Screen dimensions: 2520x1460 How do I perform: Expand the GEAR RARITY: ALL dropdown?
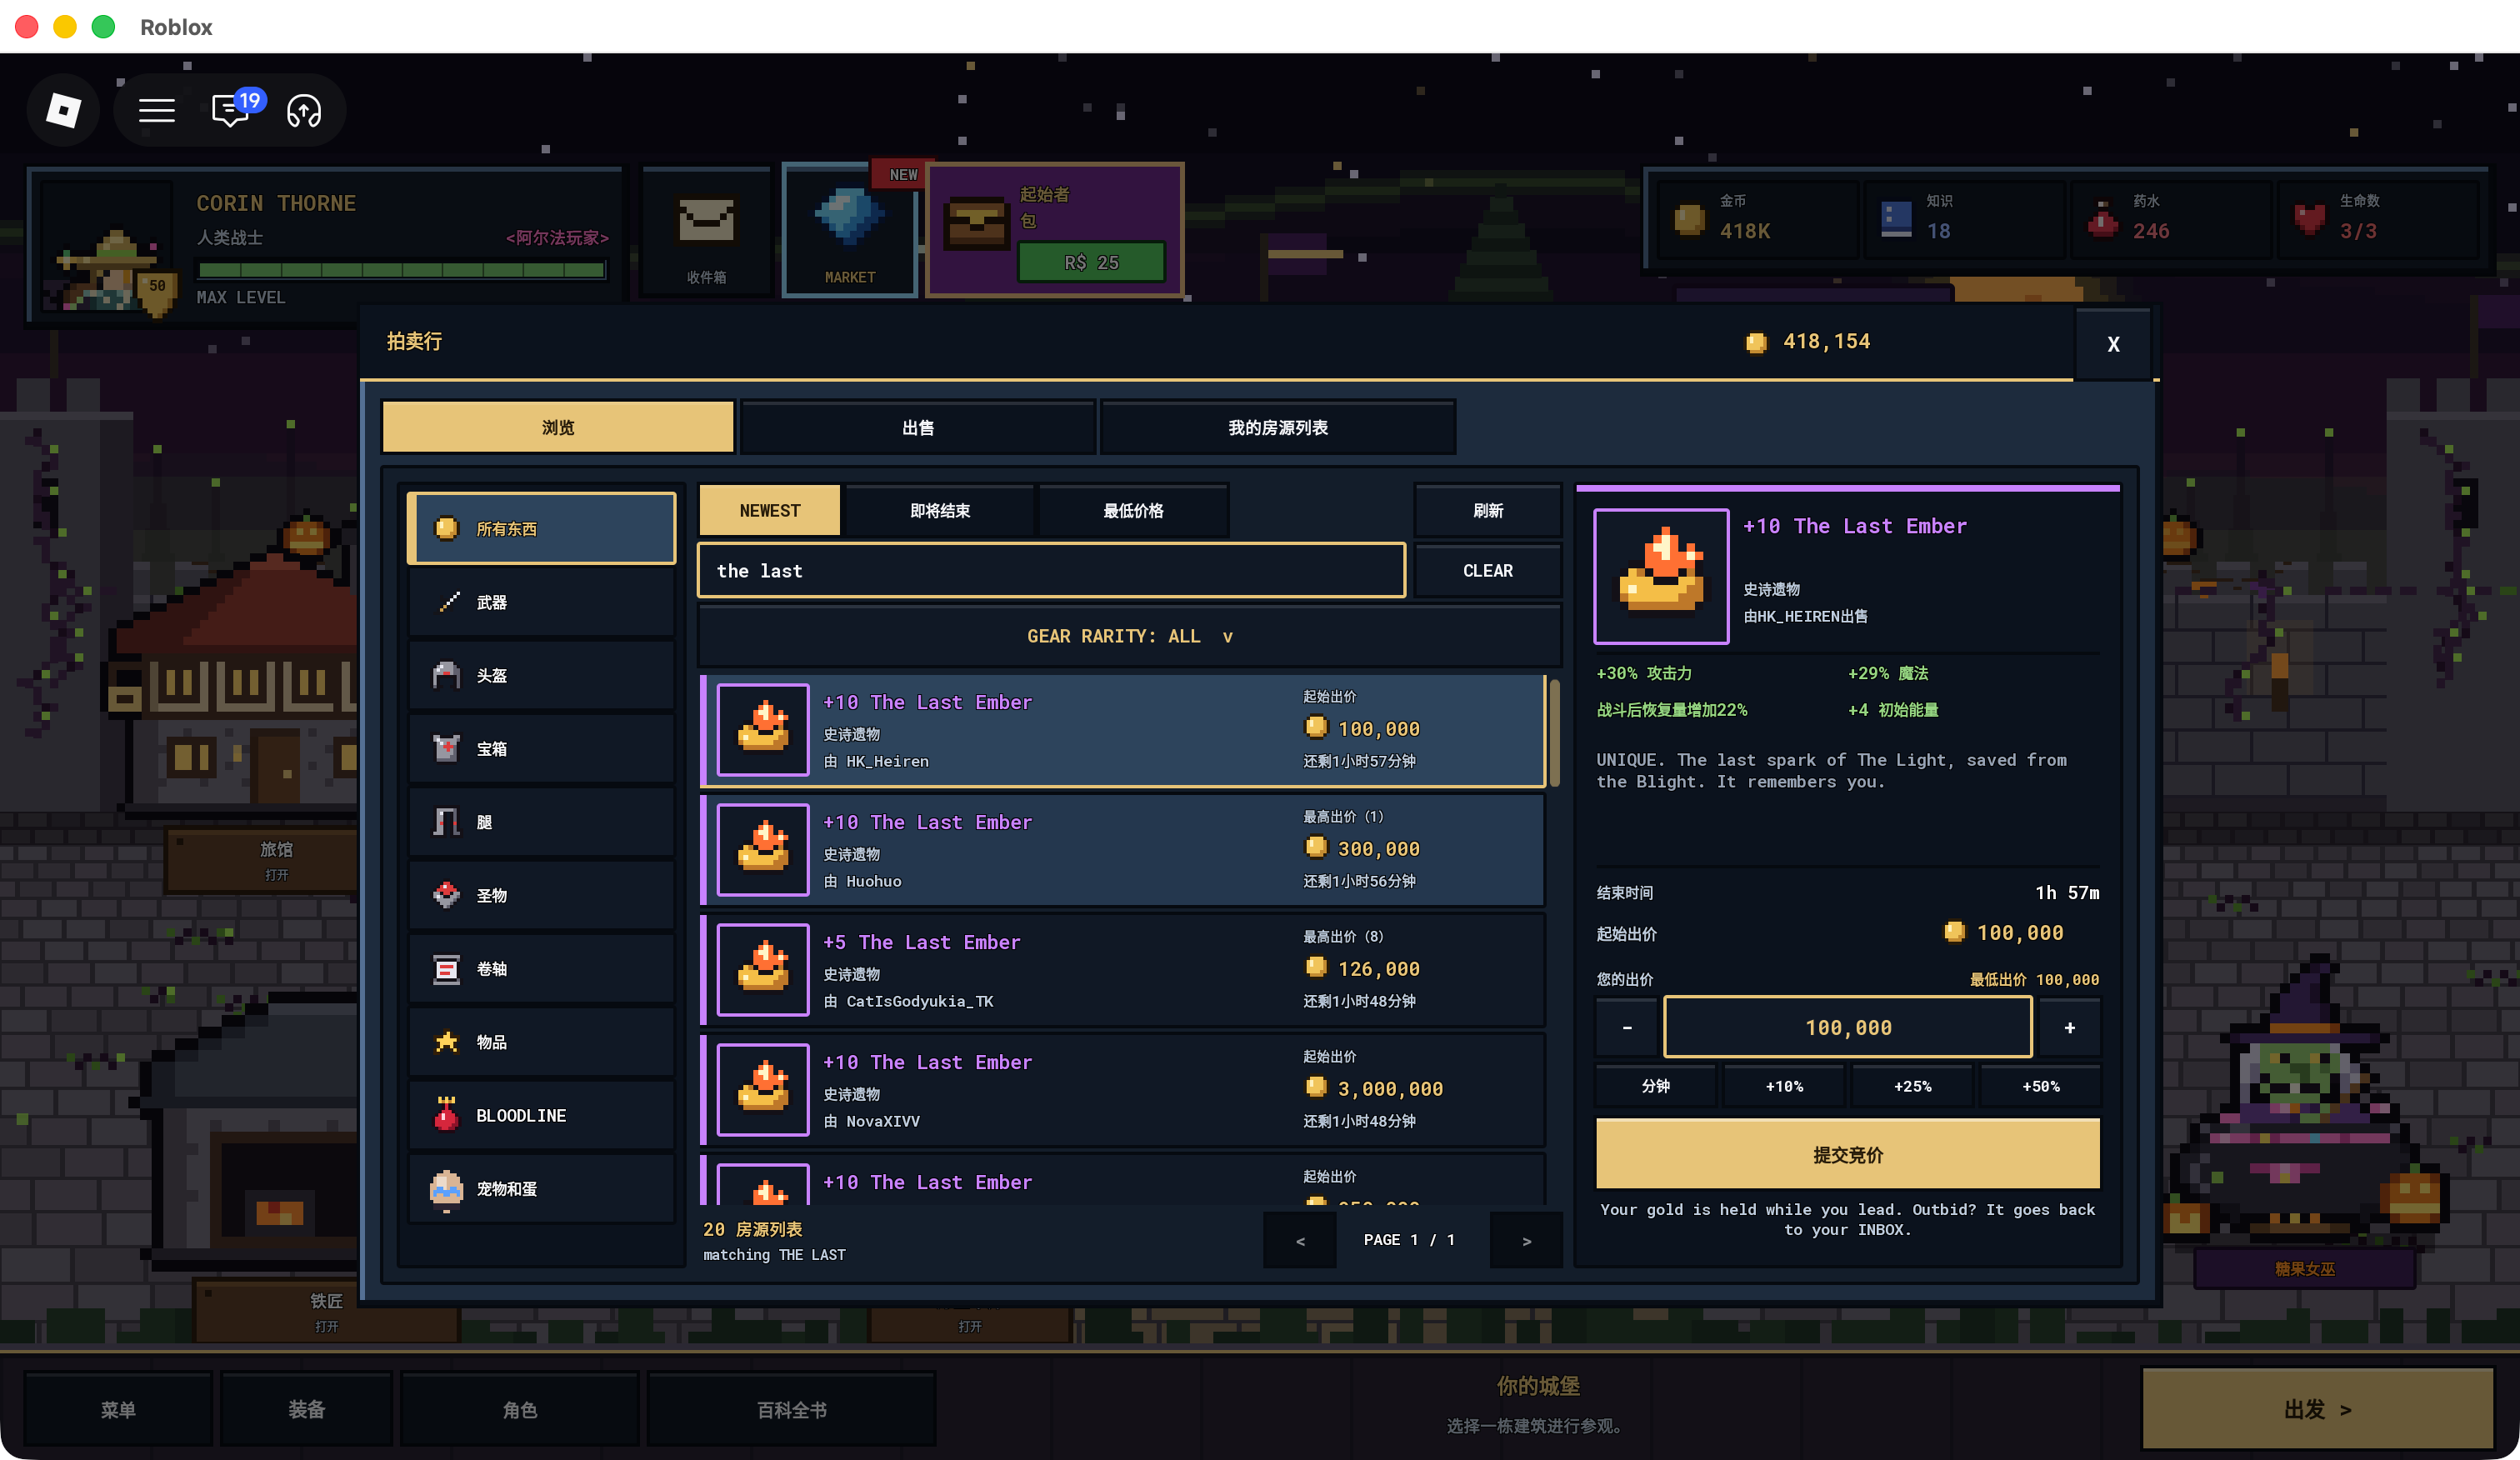pyautogui.click(x=1129, y=636)
